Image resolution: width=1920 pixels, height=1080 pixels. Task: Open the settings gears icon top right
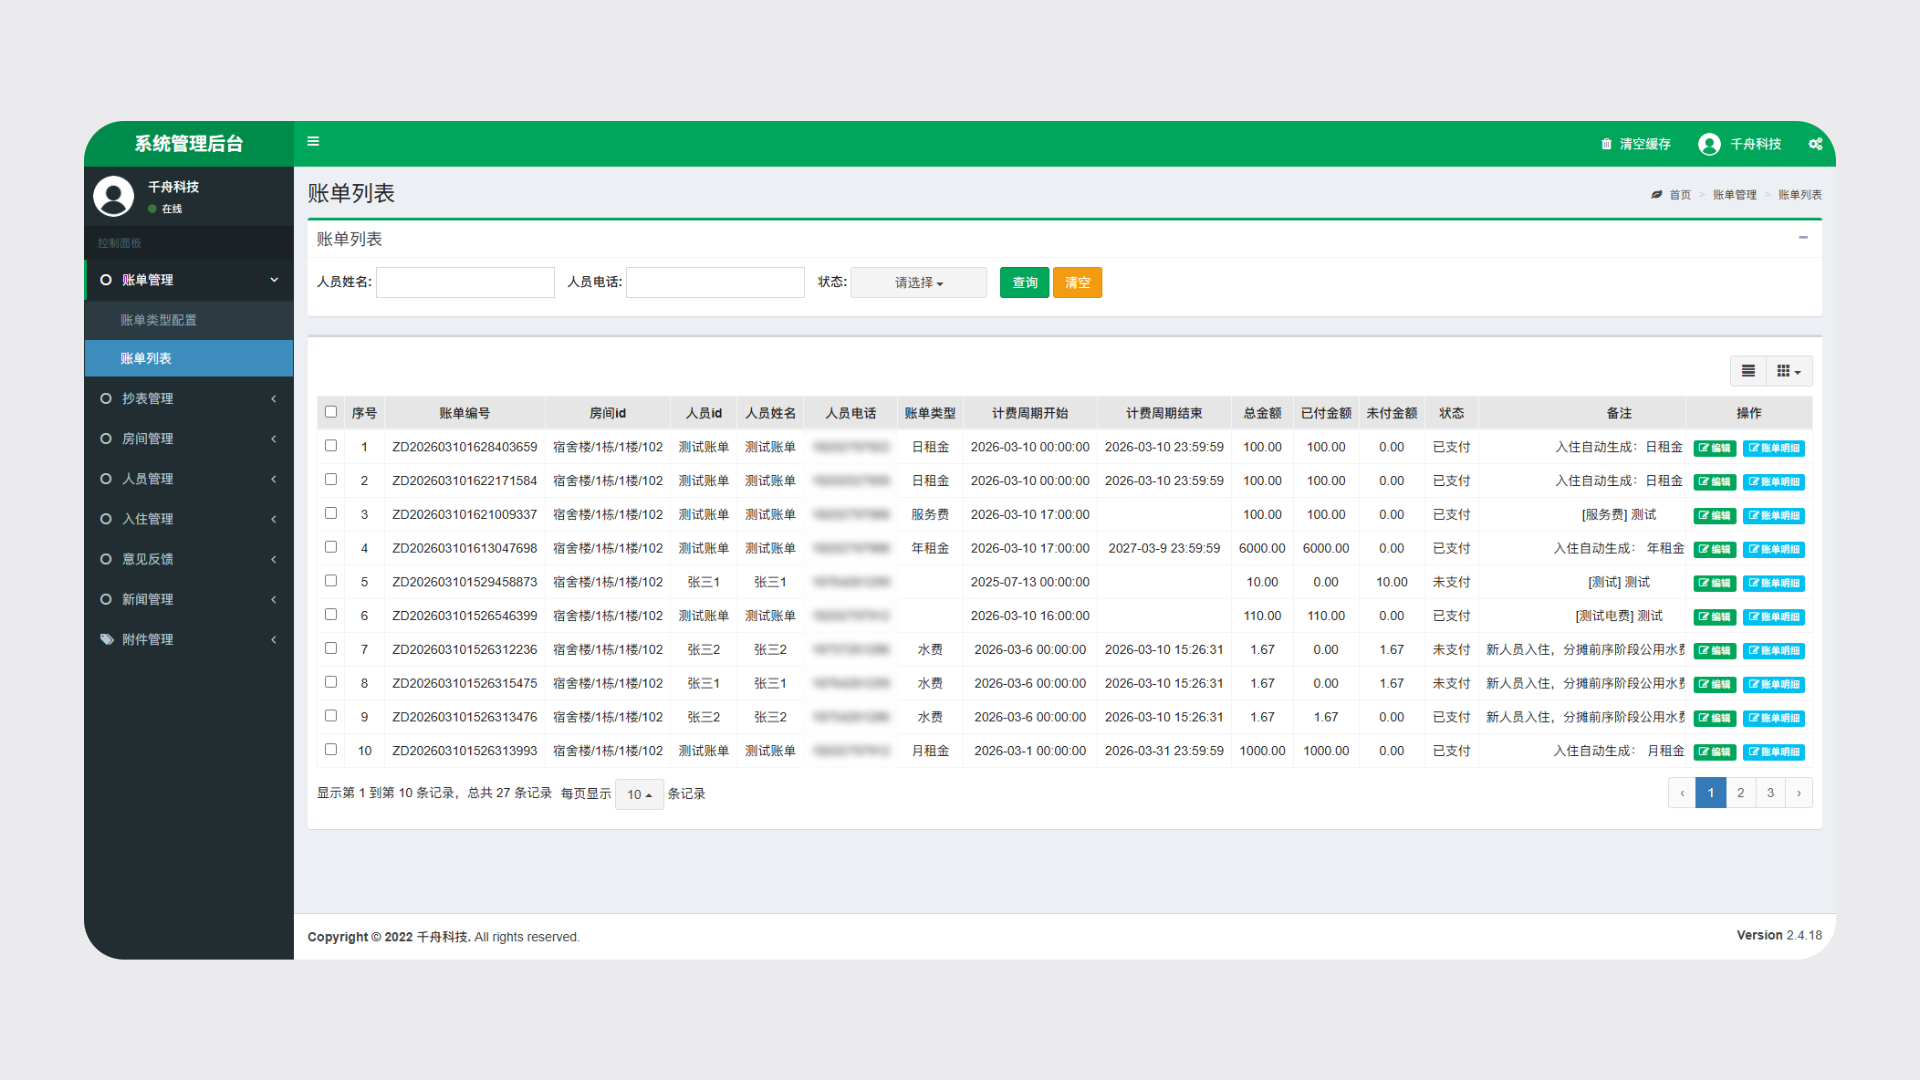tap(1815, 144)
